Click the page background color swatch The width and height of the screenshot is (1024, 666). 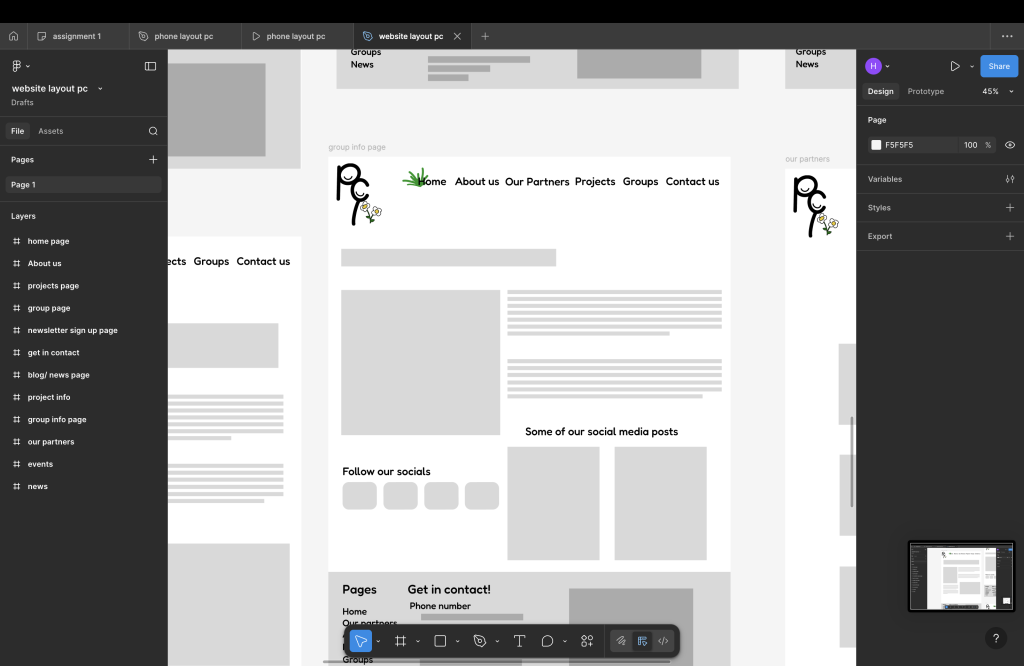point(876,145)
